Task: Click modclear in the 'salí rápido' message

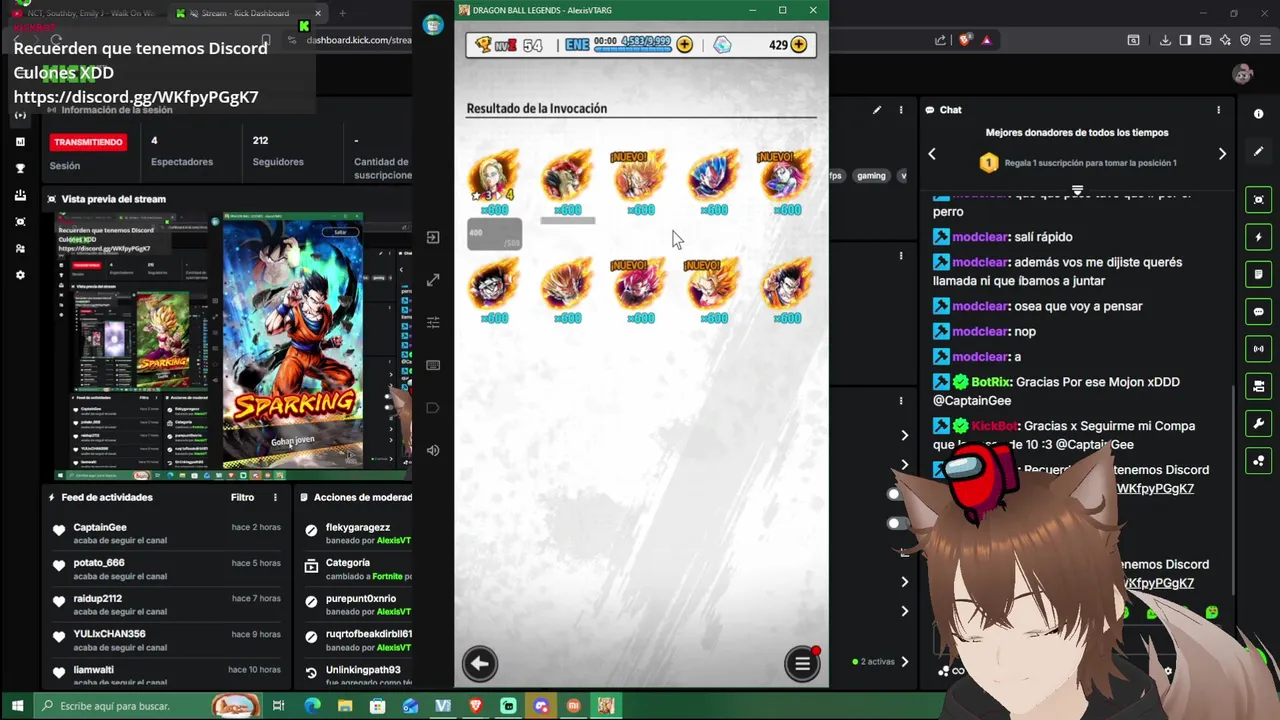Action: click(x=980, y=237)
